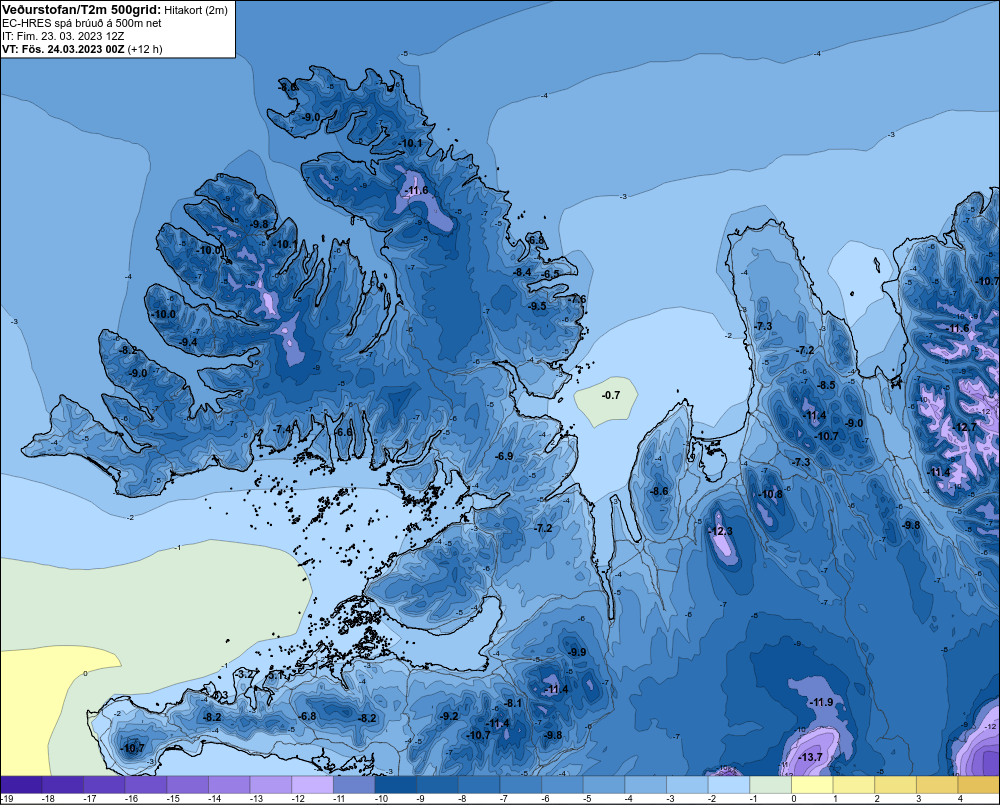The height and width of the screenshot is (805, 1000).
Task: Click the legend scale number -19
Action: click(8, 799)
